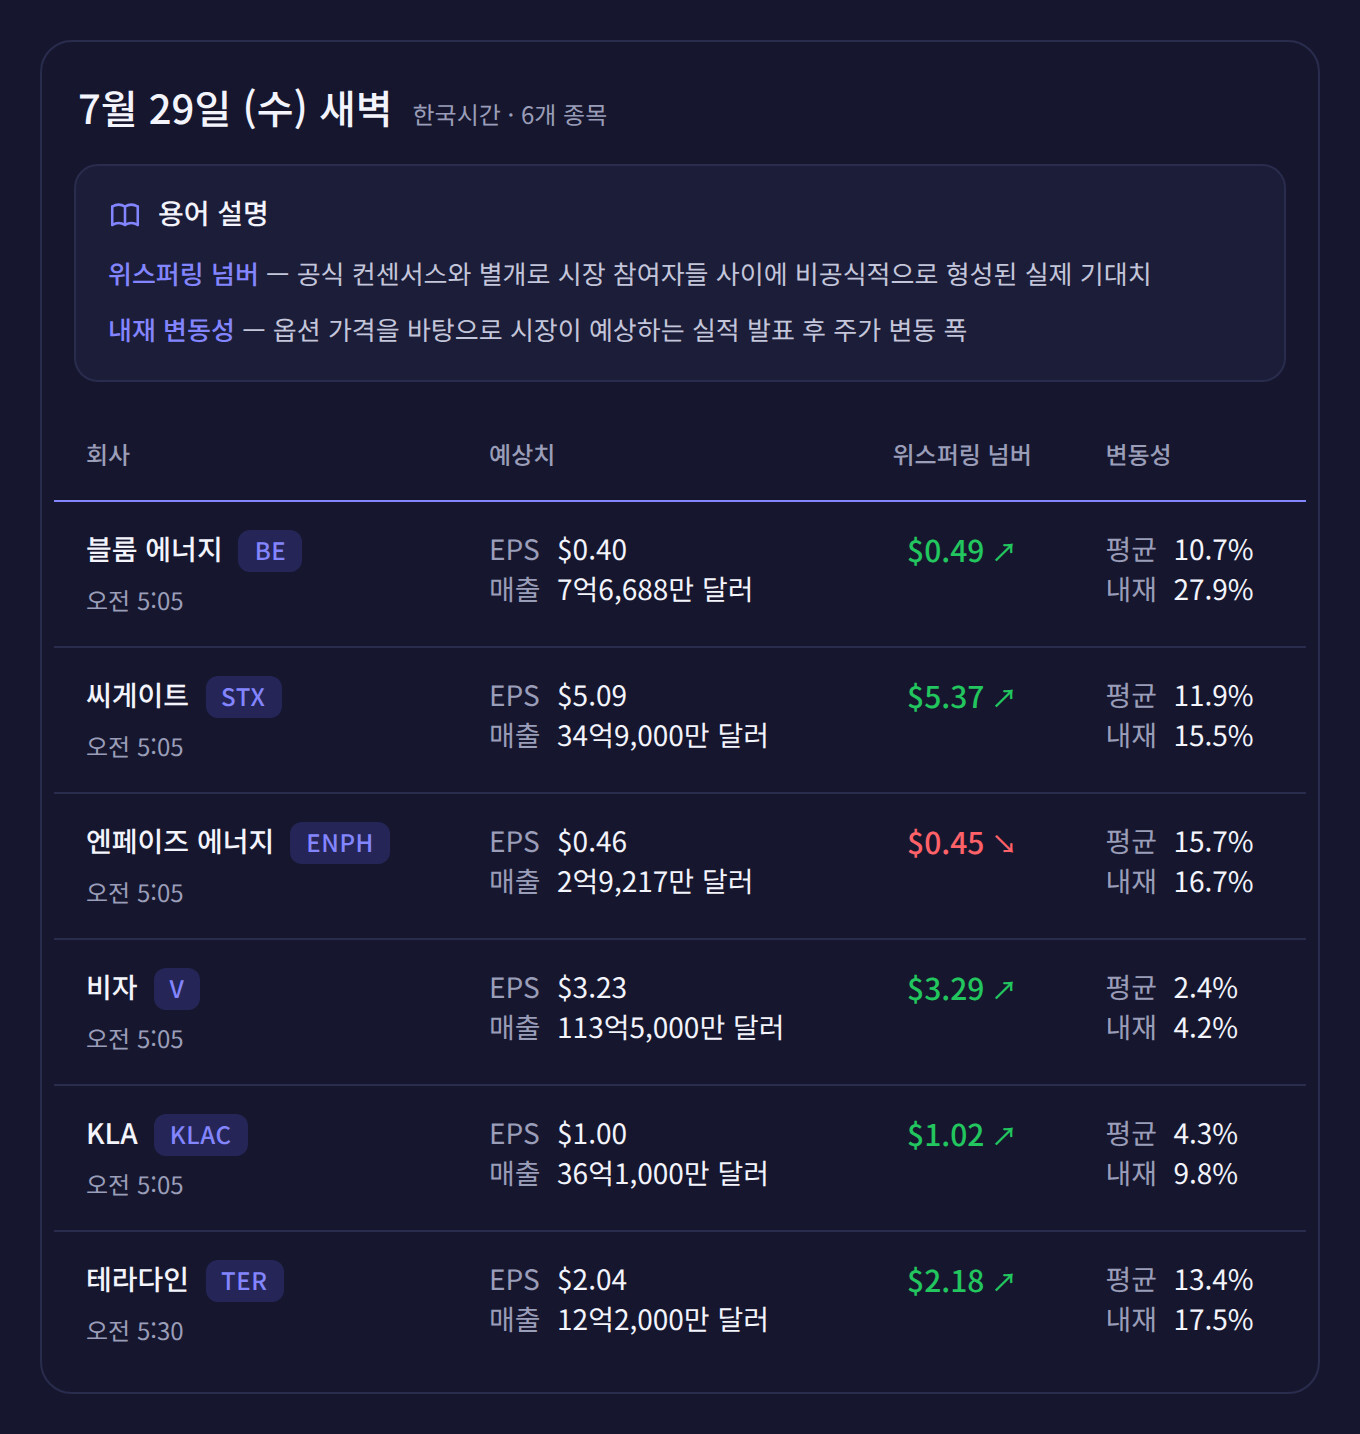Select the BE ticker badge

(x=270, y=551)
